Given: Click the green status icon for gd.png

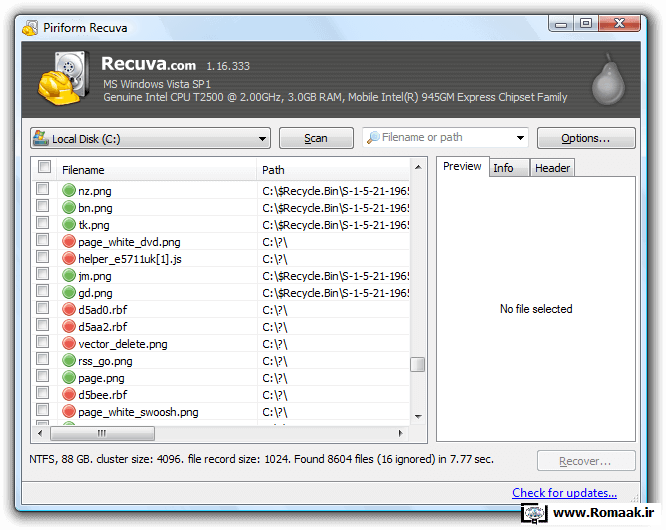Looking at the screenshot, I should tap(69, 292).
